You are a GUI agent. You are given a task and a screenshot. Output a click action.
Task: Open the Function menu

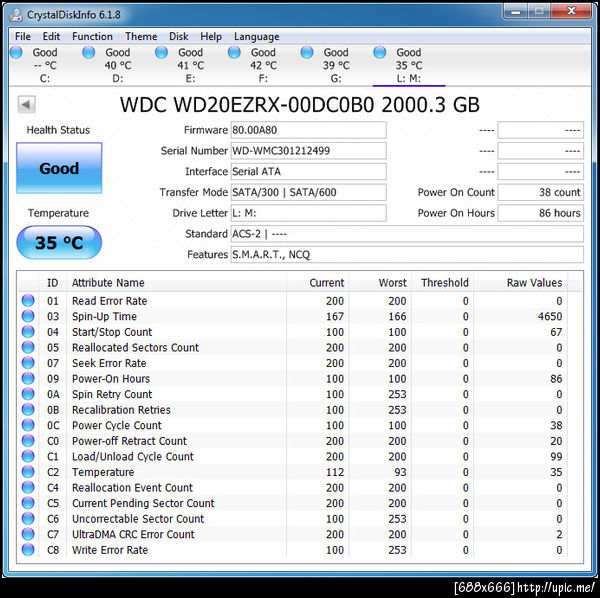tap(92, 36)
